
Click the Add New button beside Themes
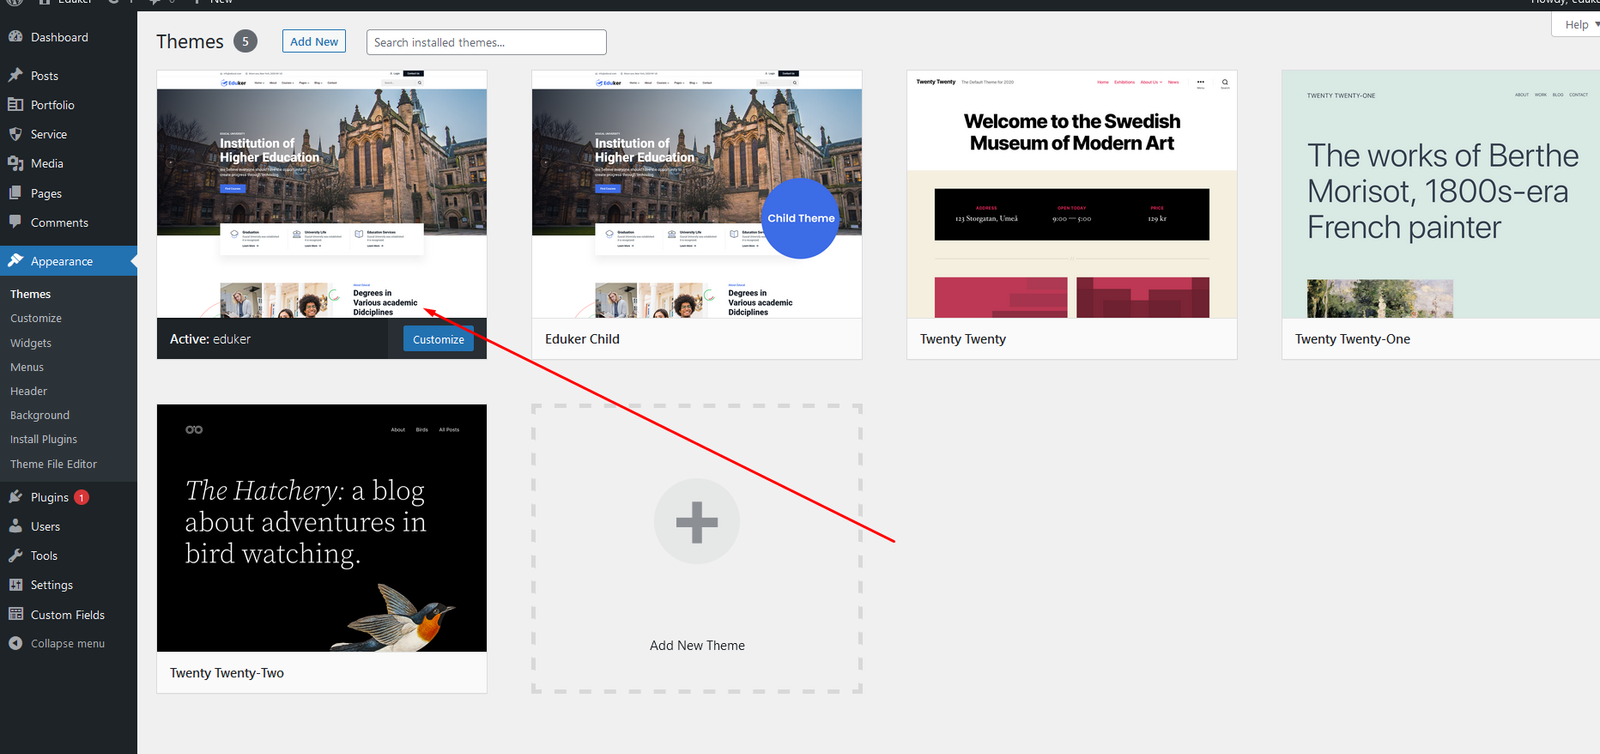pos(314,41)
